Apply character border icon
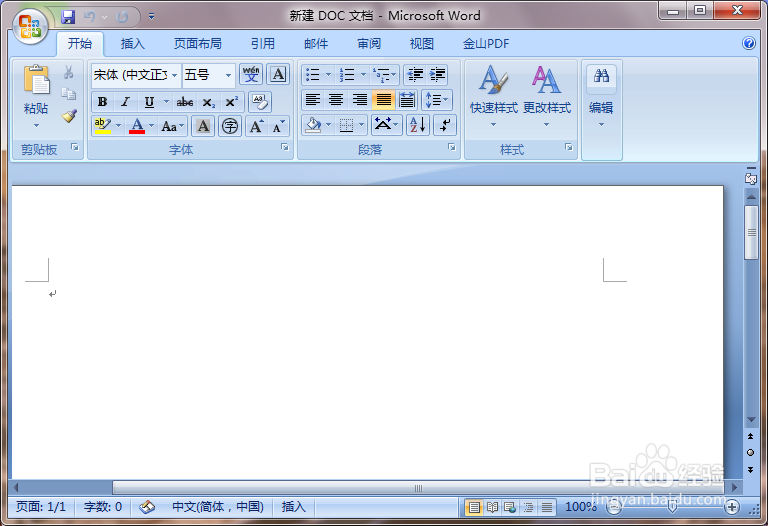 pos(278,74)
